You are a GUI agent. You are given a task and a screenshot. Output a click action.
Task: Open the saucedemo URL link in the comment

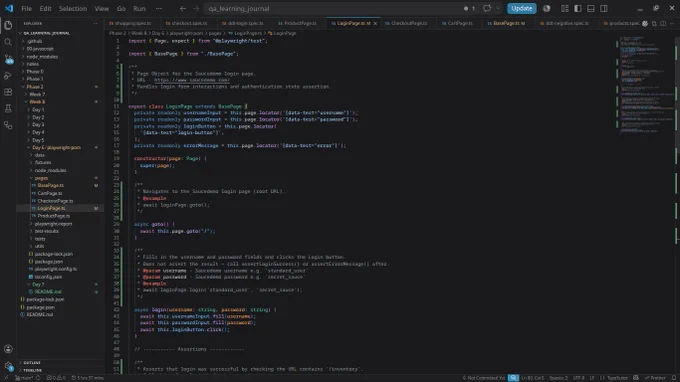pyautogui.click(x=192, y=80)
